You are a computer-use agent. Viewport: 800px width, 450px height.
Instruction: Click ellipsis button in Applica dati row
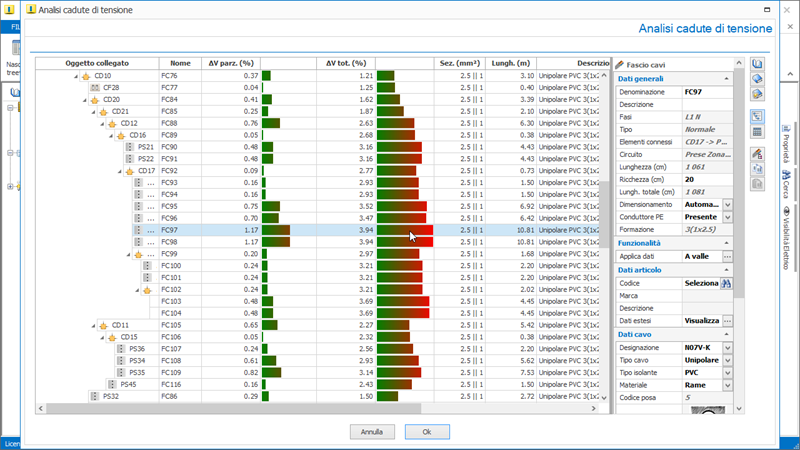point(727,257)
